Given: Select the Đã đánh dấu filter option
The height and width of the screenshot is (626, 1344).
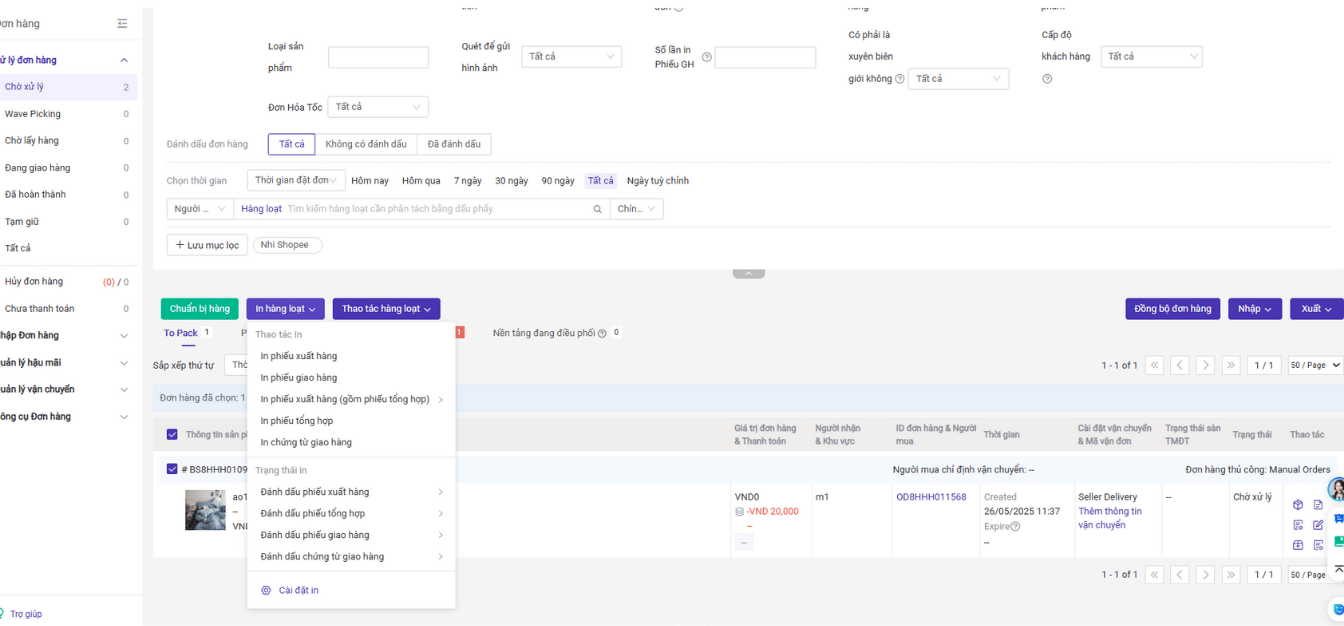Looking at the screenshot, I should pos(454,144).
